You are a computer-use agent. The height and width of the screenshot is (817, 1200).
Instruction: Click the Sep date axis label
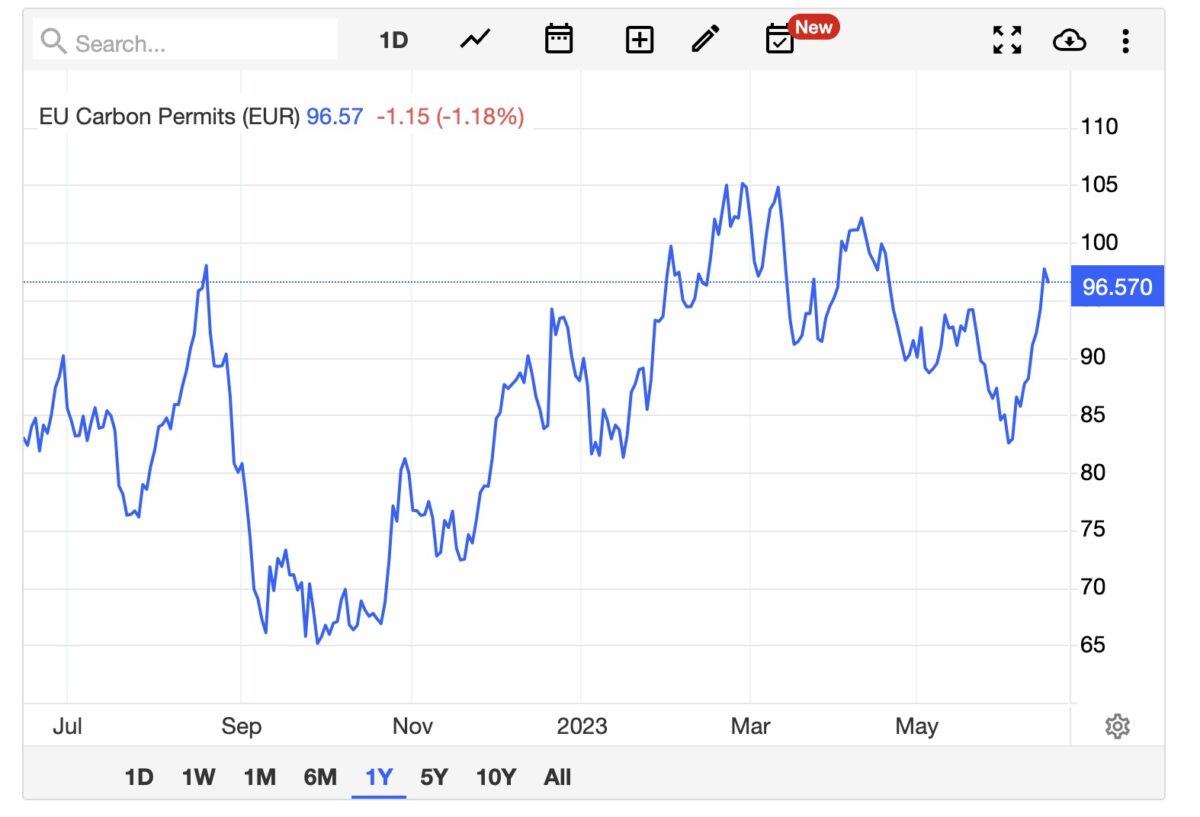(241, 726)
